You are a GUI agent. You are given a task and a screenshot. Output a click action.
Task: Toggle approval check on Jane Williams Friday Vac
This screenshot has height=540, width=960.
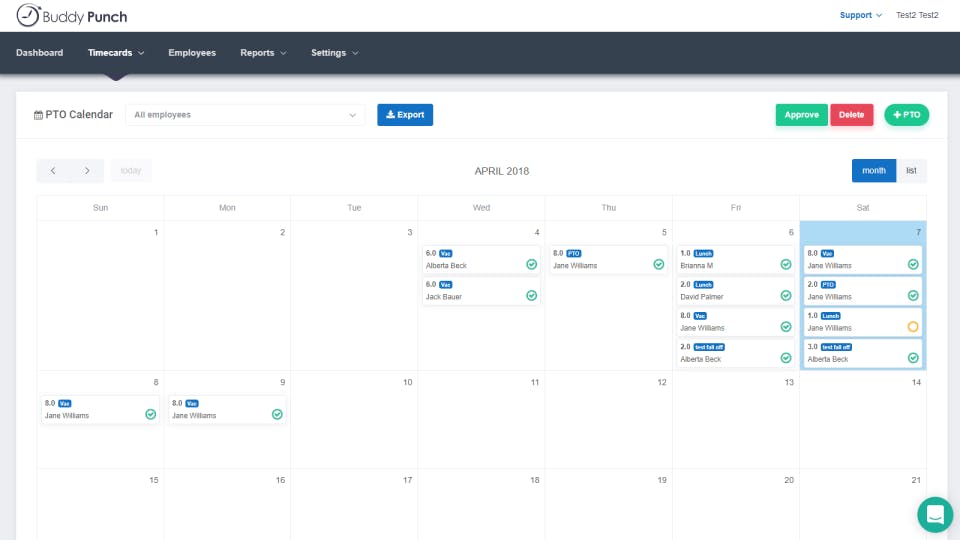tap(786, 327)
